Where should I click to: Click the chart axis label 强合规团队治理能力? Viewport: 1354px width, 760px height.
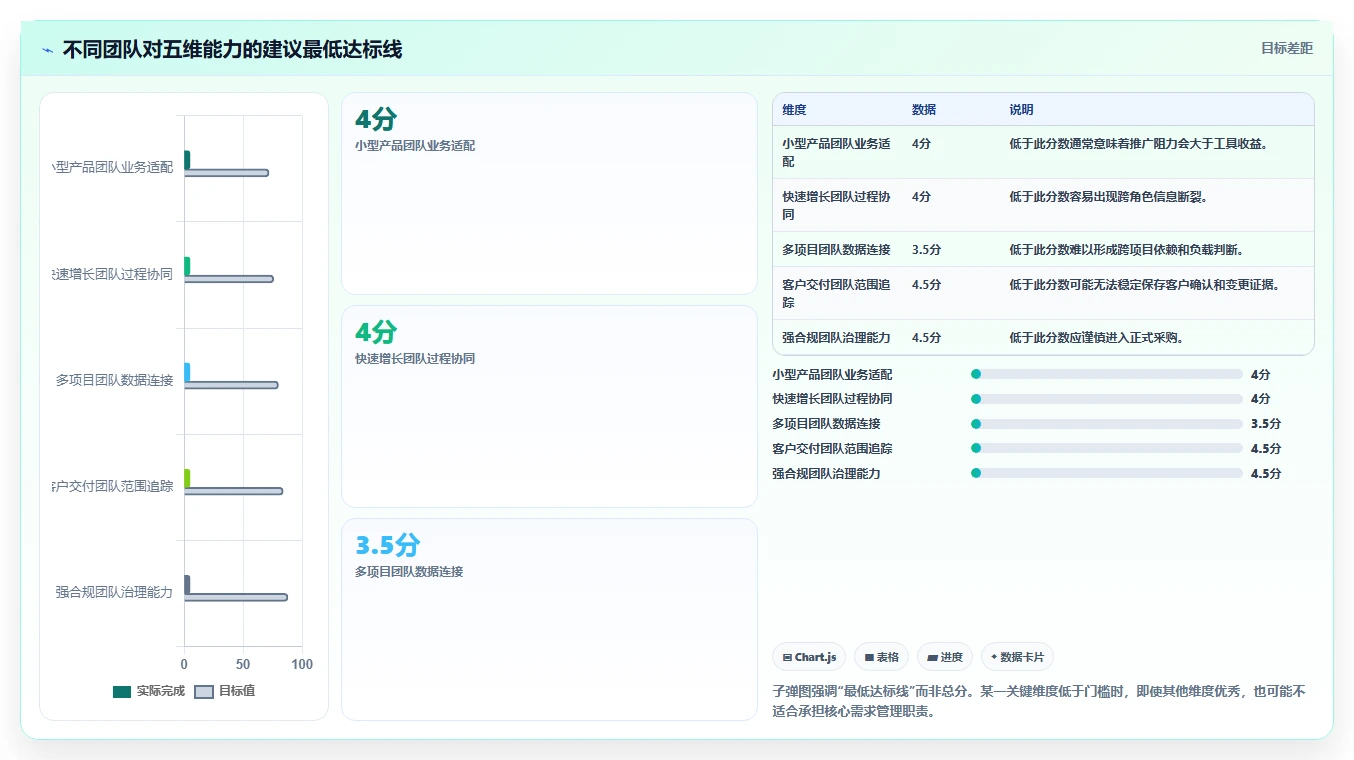pos(114,592)
